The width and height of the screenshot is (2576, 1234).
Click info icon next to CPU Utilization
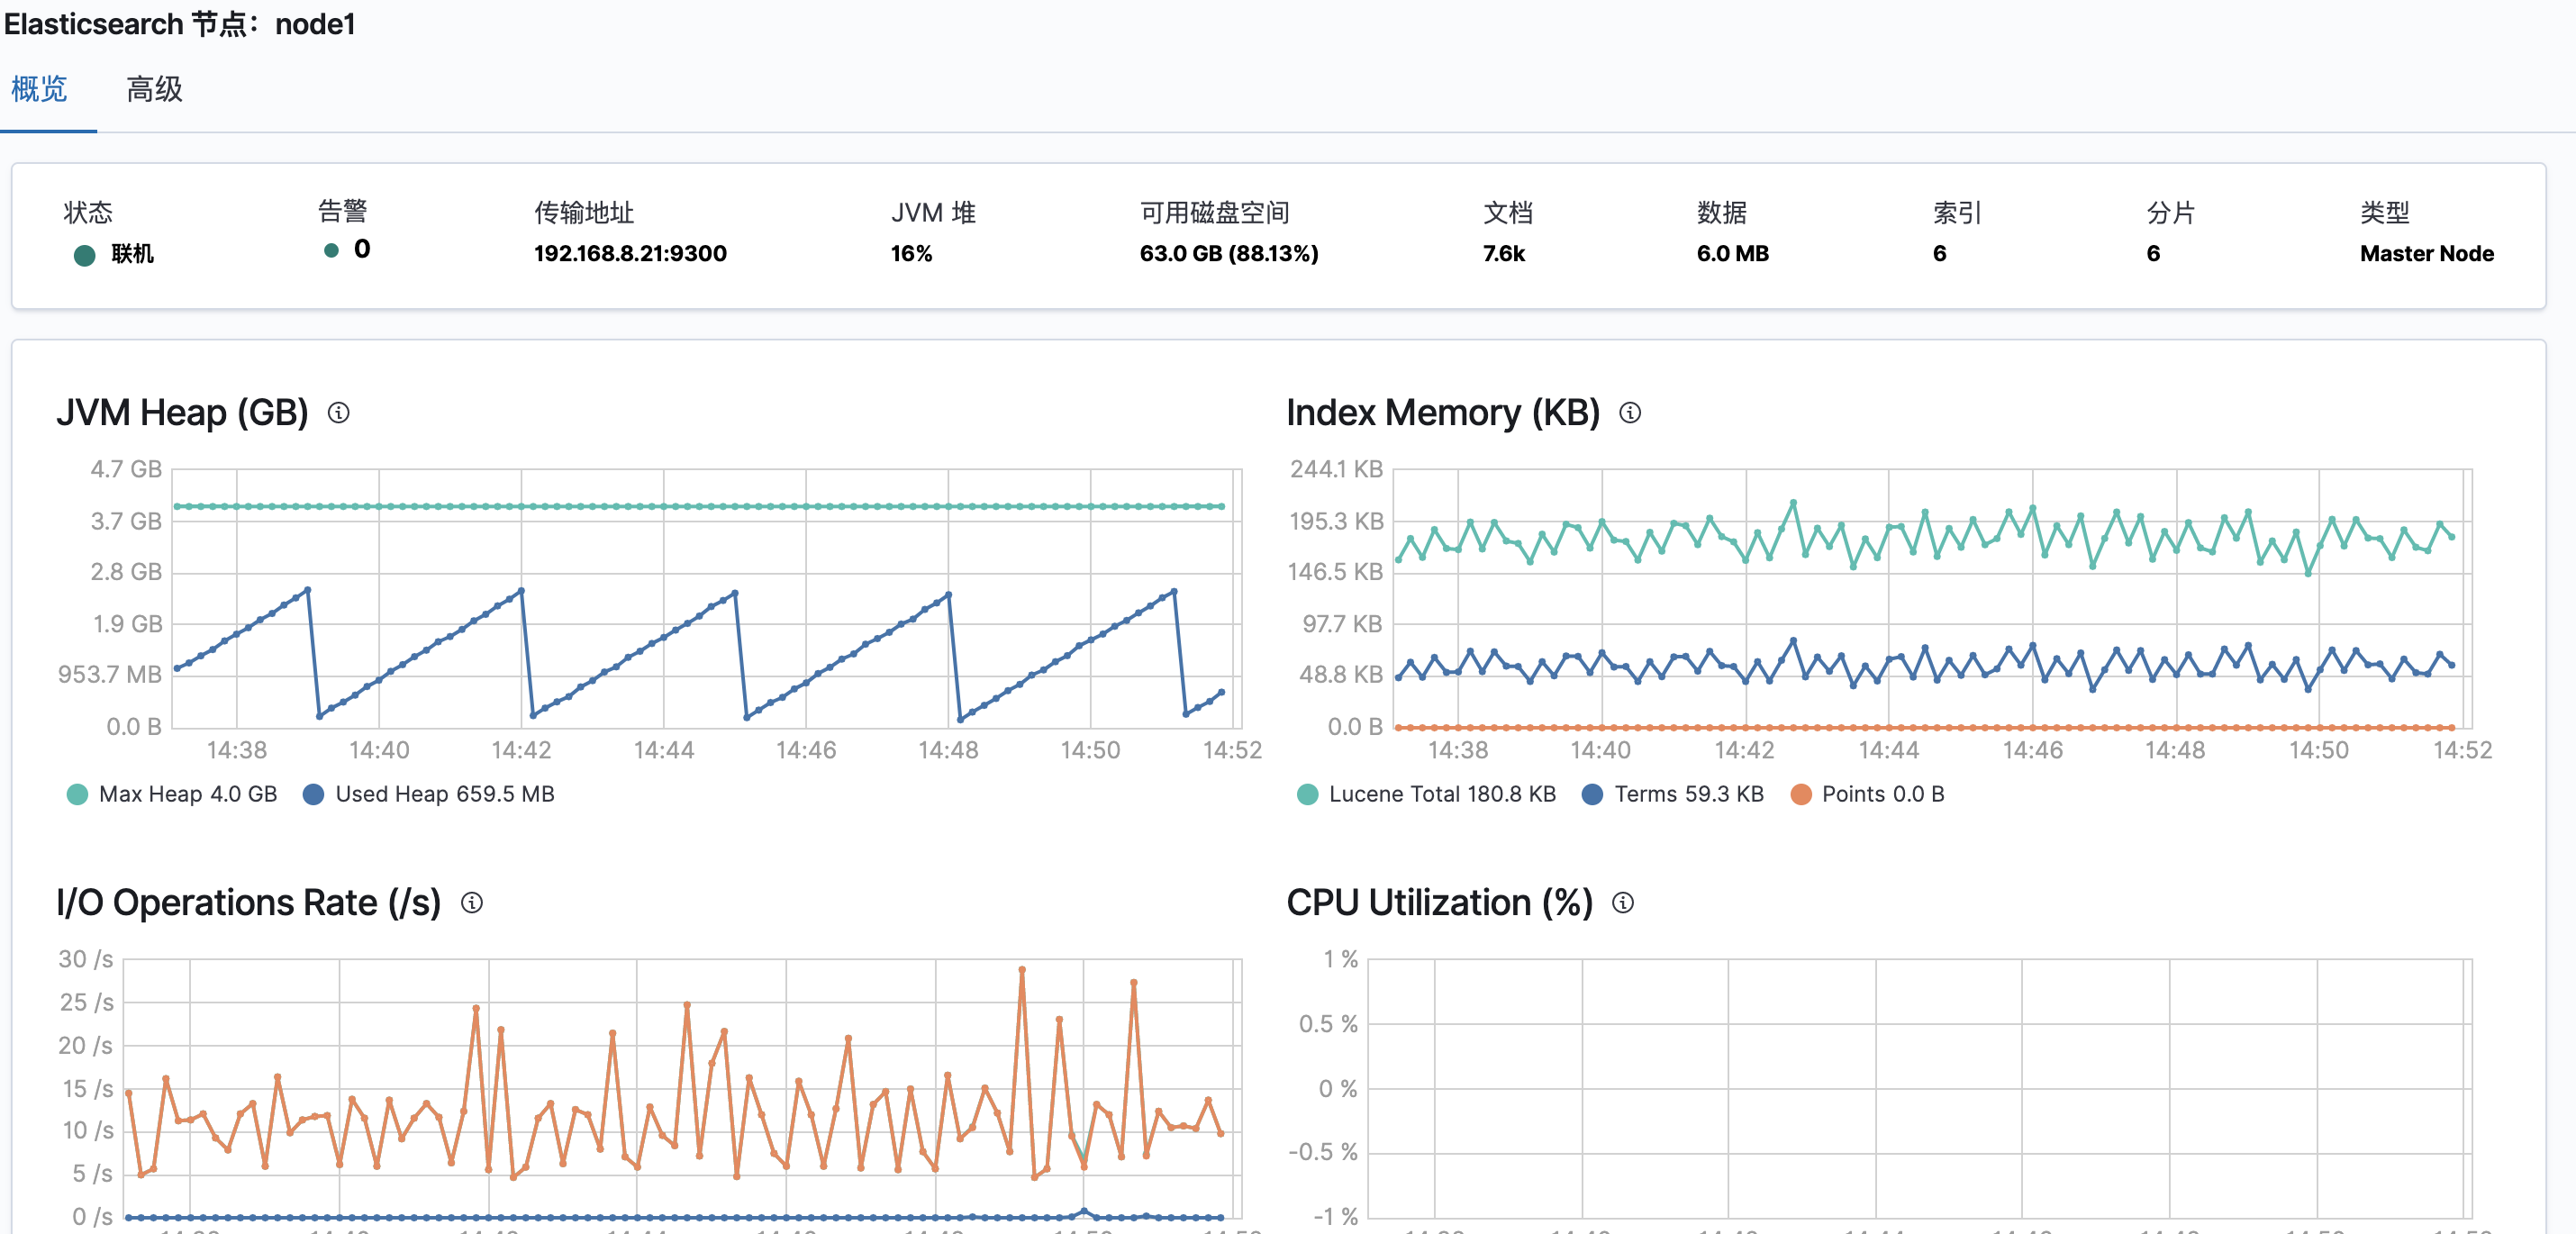point(1623,903)
